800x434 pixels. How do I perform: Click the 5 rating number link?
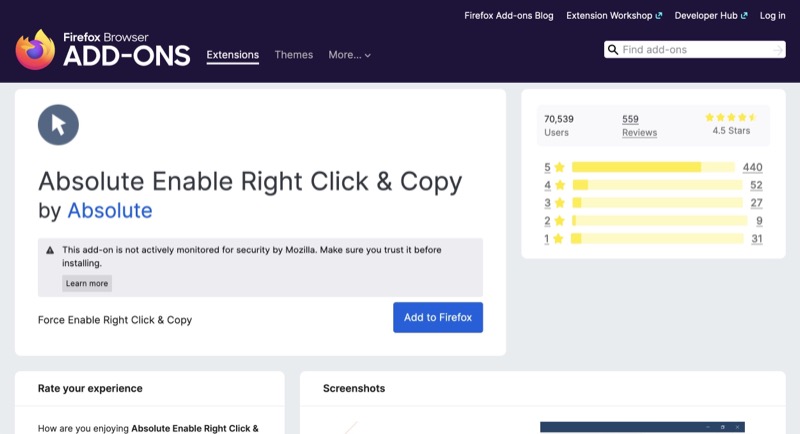(x=547, y=167)
